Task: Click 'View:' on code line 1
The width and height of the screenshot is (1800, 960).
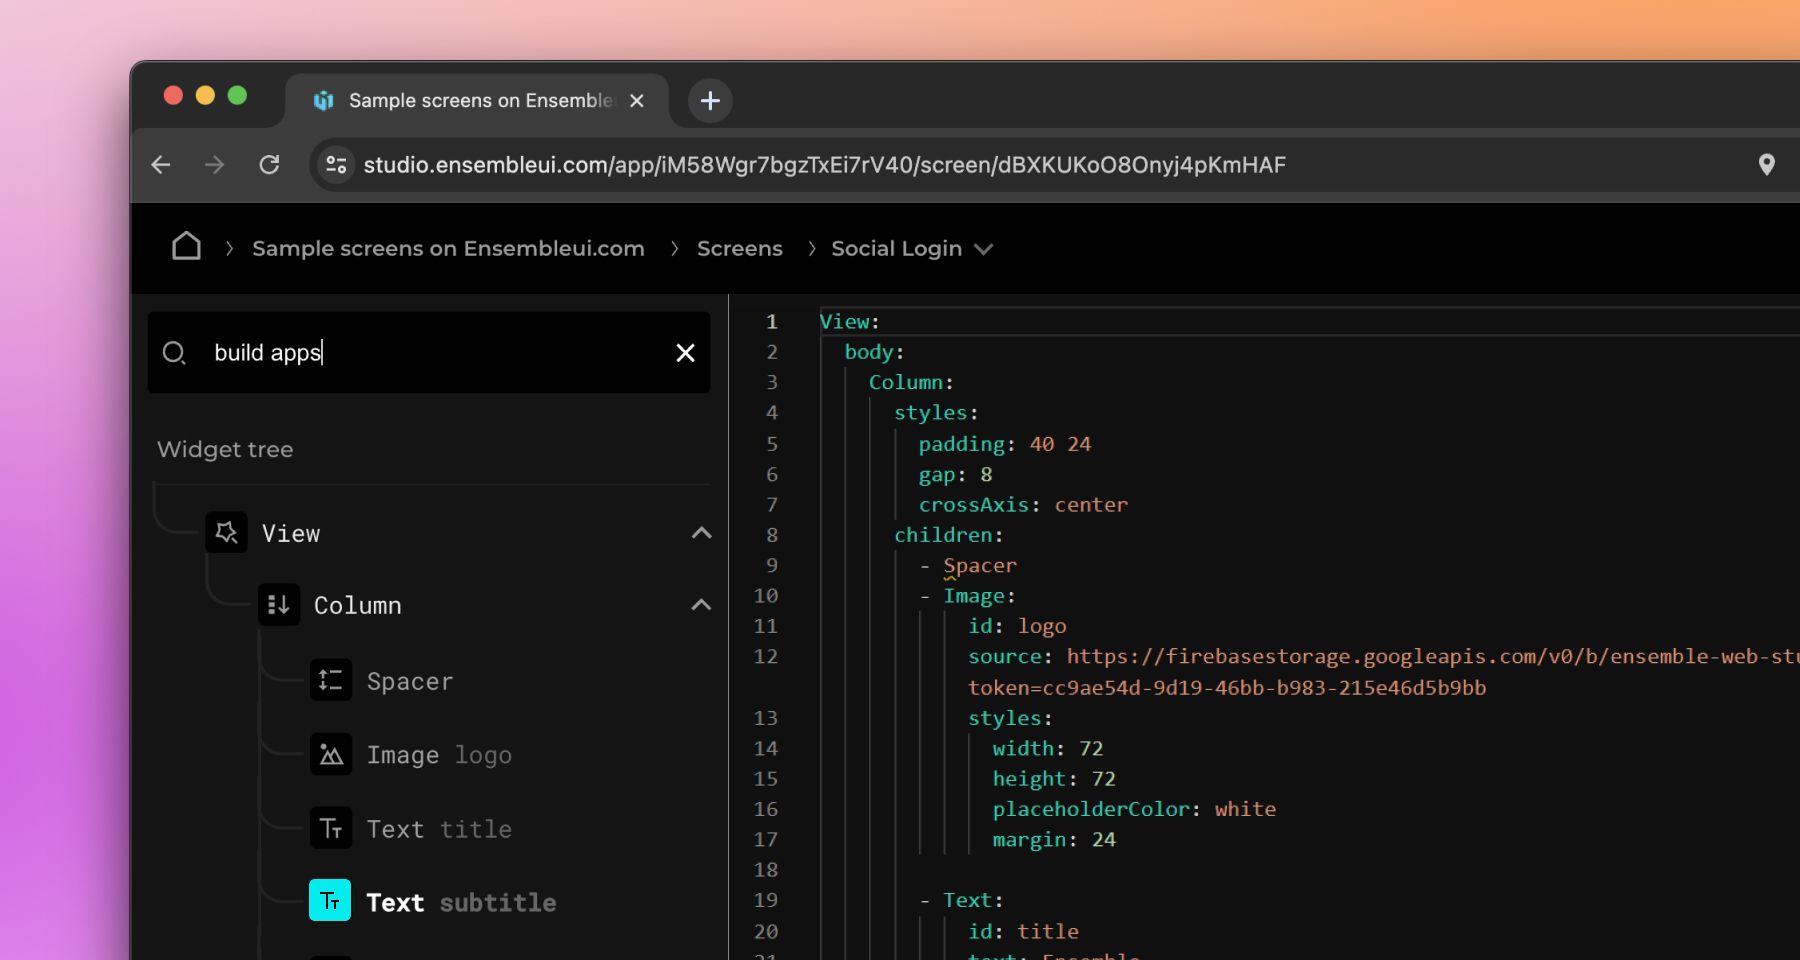Action: 850,321
